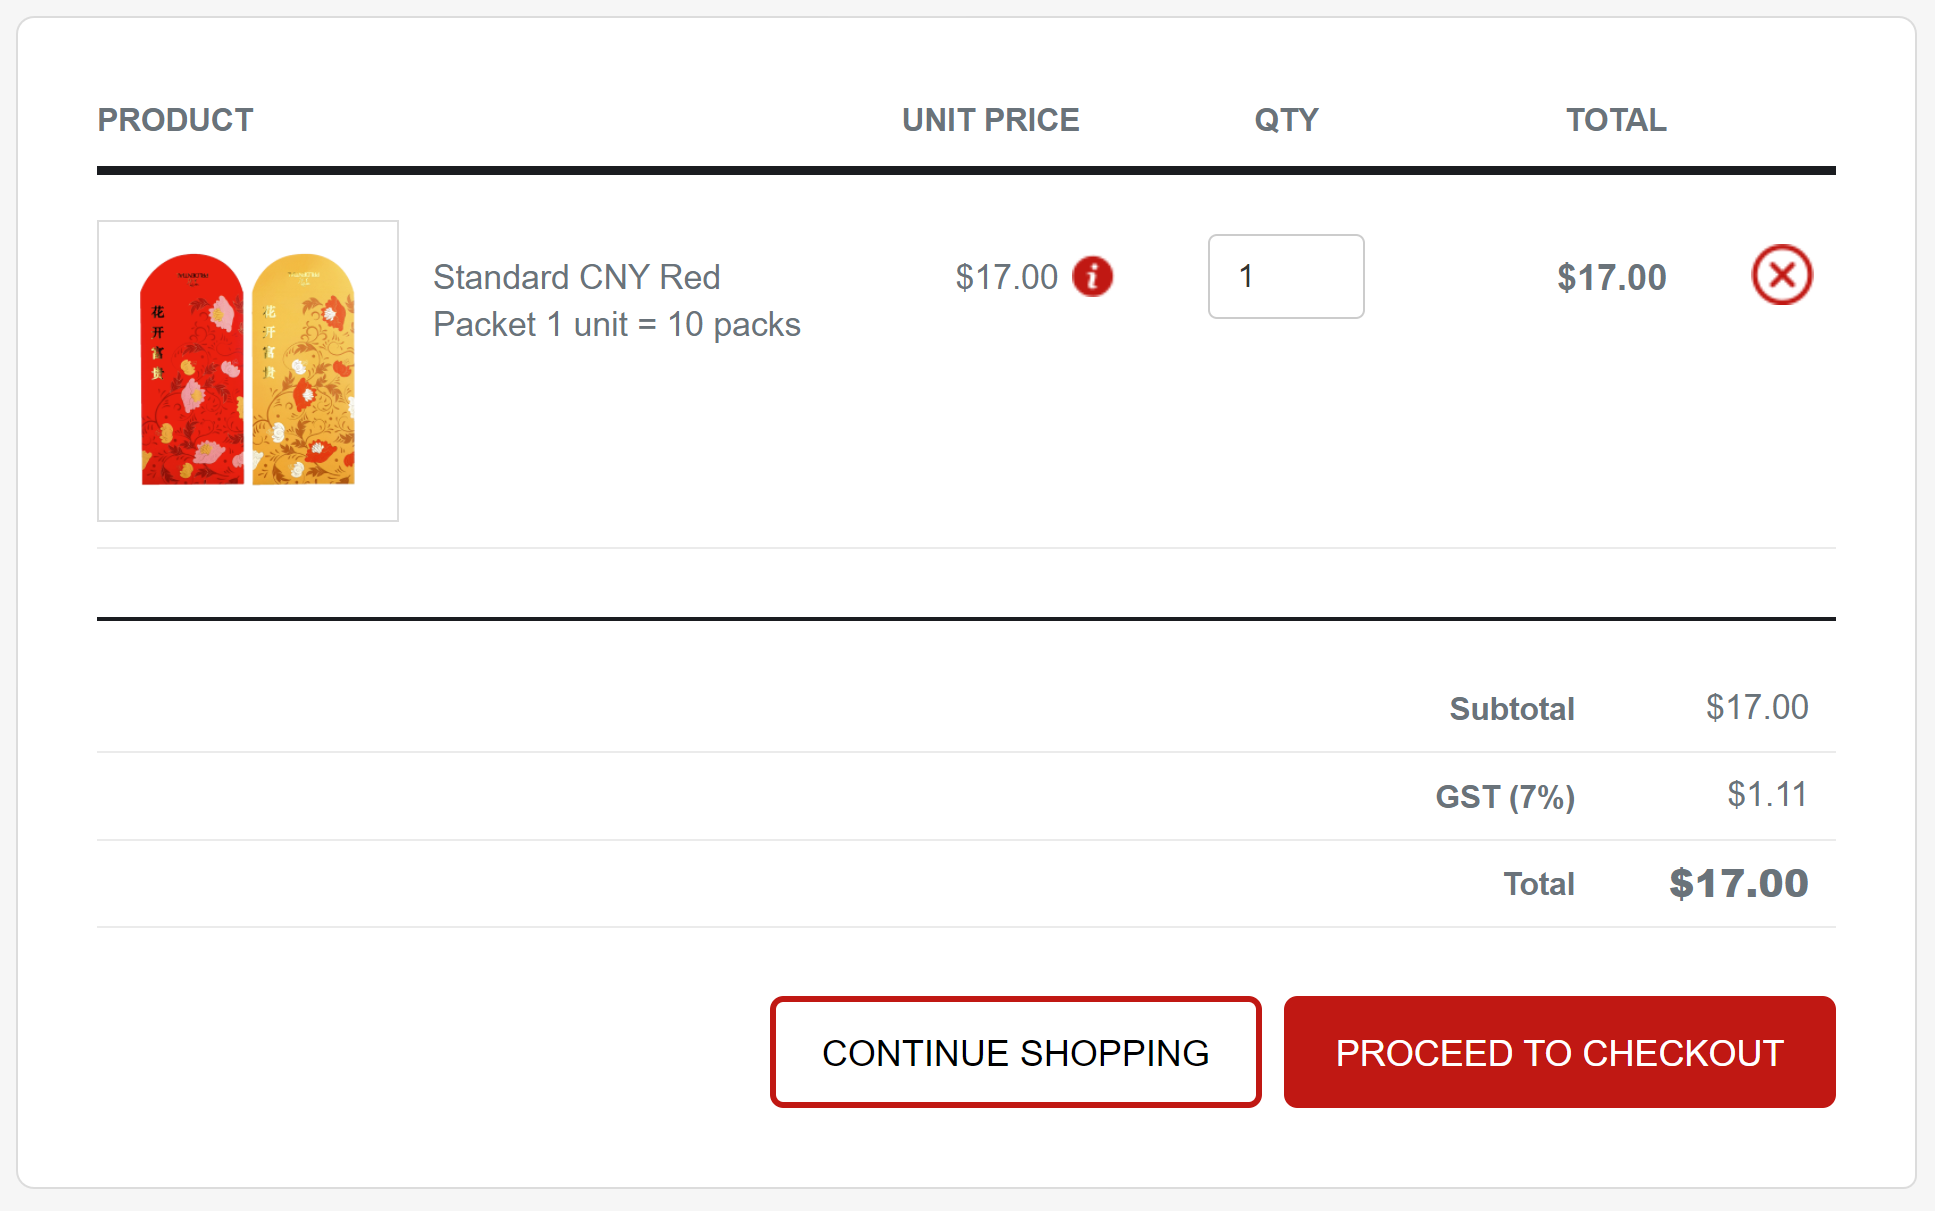The image size is (1935, 1211).
Task: Open the red packet product thumbnail
Action: [248, 371]
